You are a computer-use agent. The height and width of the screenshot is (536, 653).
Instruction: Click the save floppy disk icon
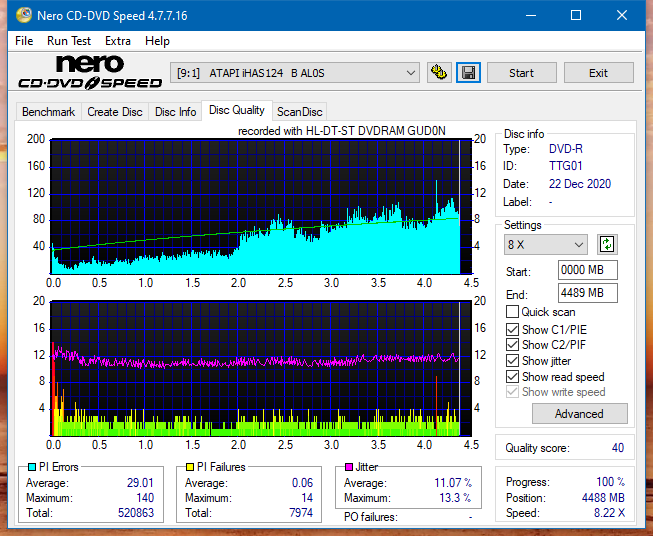(x=469, y=73)
